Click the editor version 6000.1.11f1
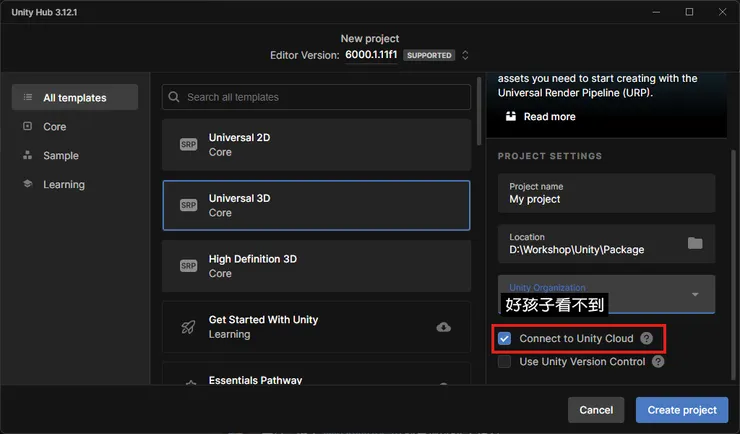This screenshot has height=434, width=740. (x=371, y=55)
